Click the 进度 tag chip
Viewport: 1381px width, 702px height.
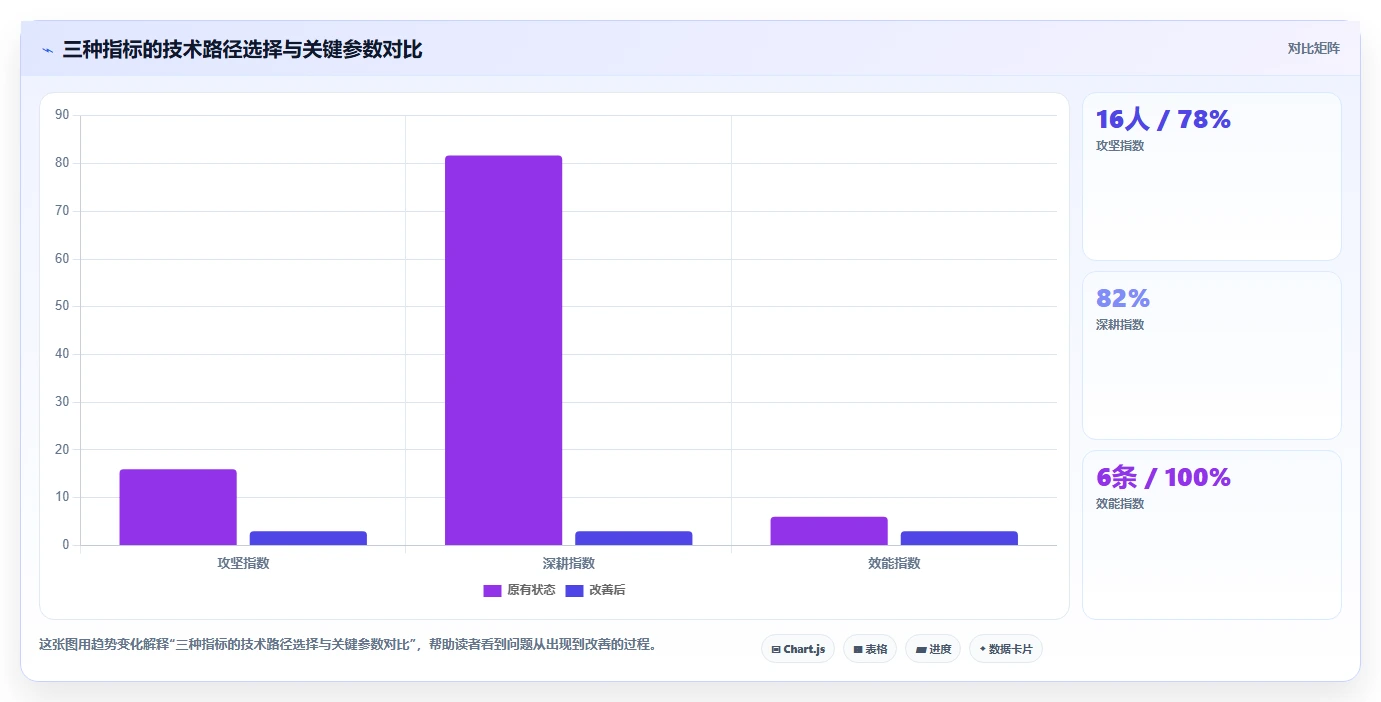click(933, 649)
